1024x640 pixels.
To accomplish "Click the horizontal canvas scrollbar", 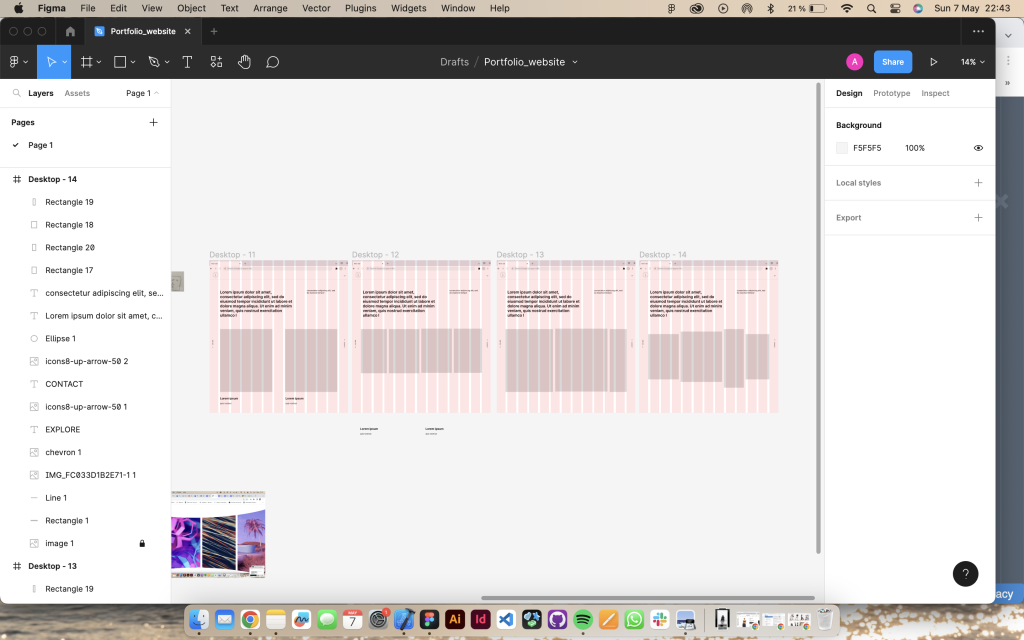I will coord(648,598).
